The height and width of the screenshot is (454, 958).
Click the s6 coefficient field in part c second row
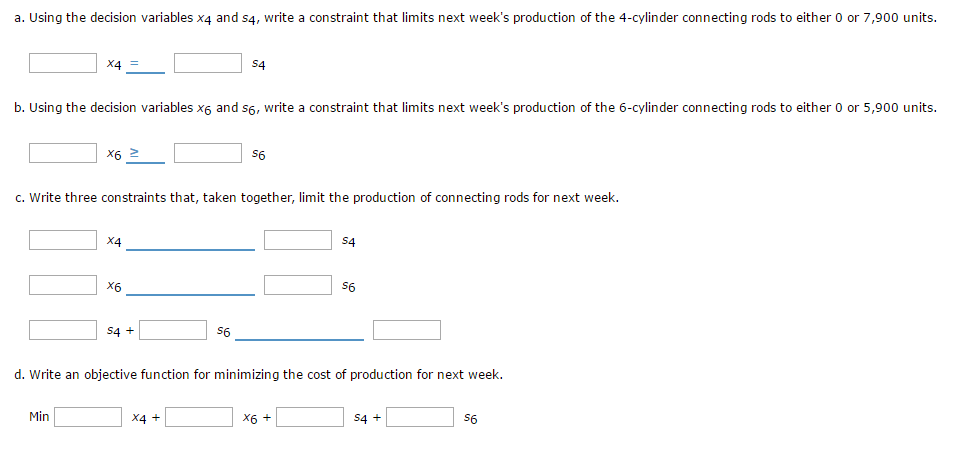point(298,285)
